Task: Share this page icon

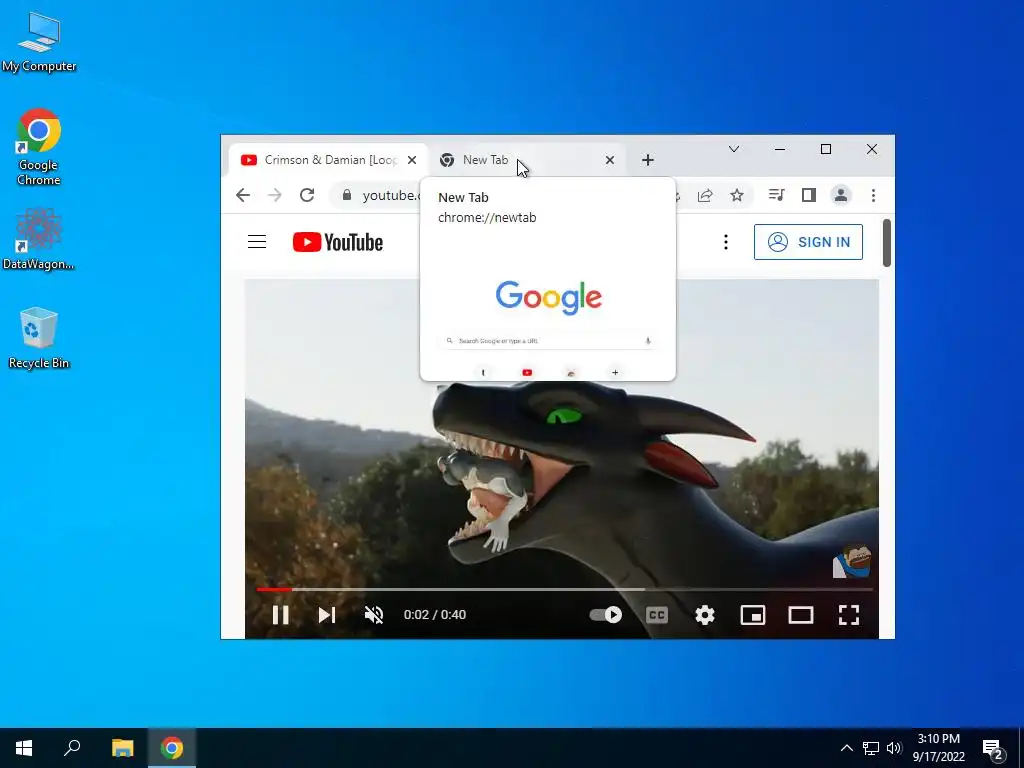Action: [x=705, y=195]
